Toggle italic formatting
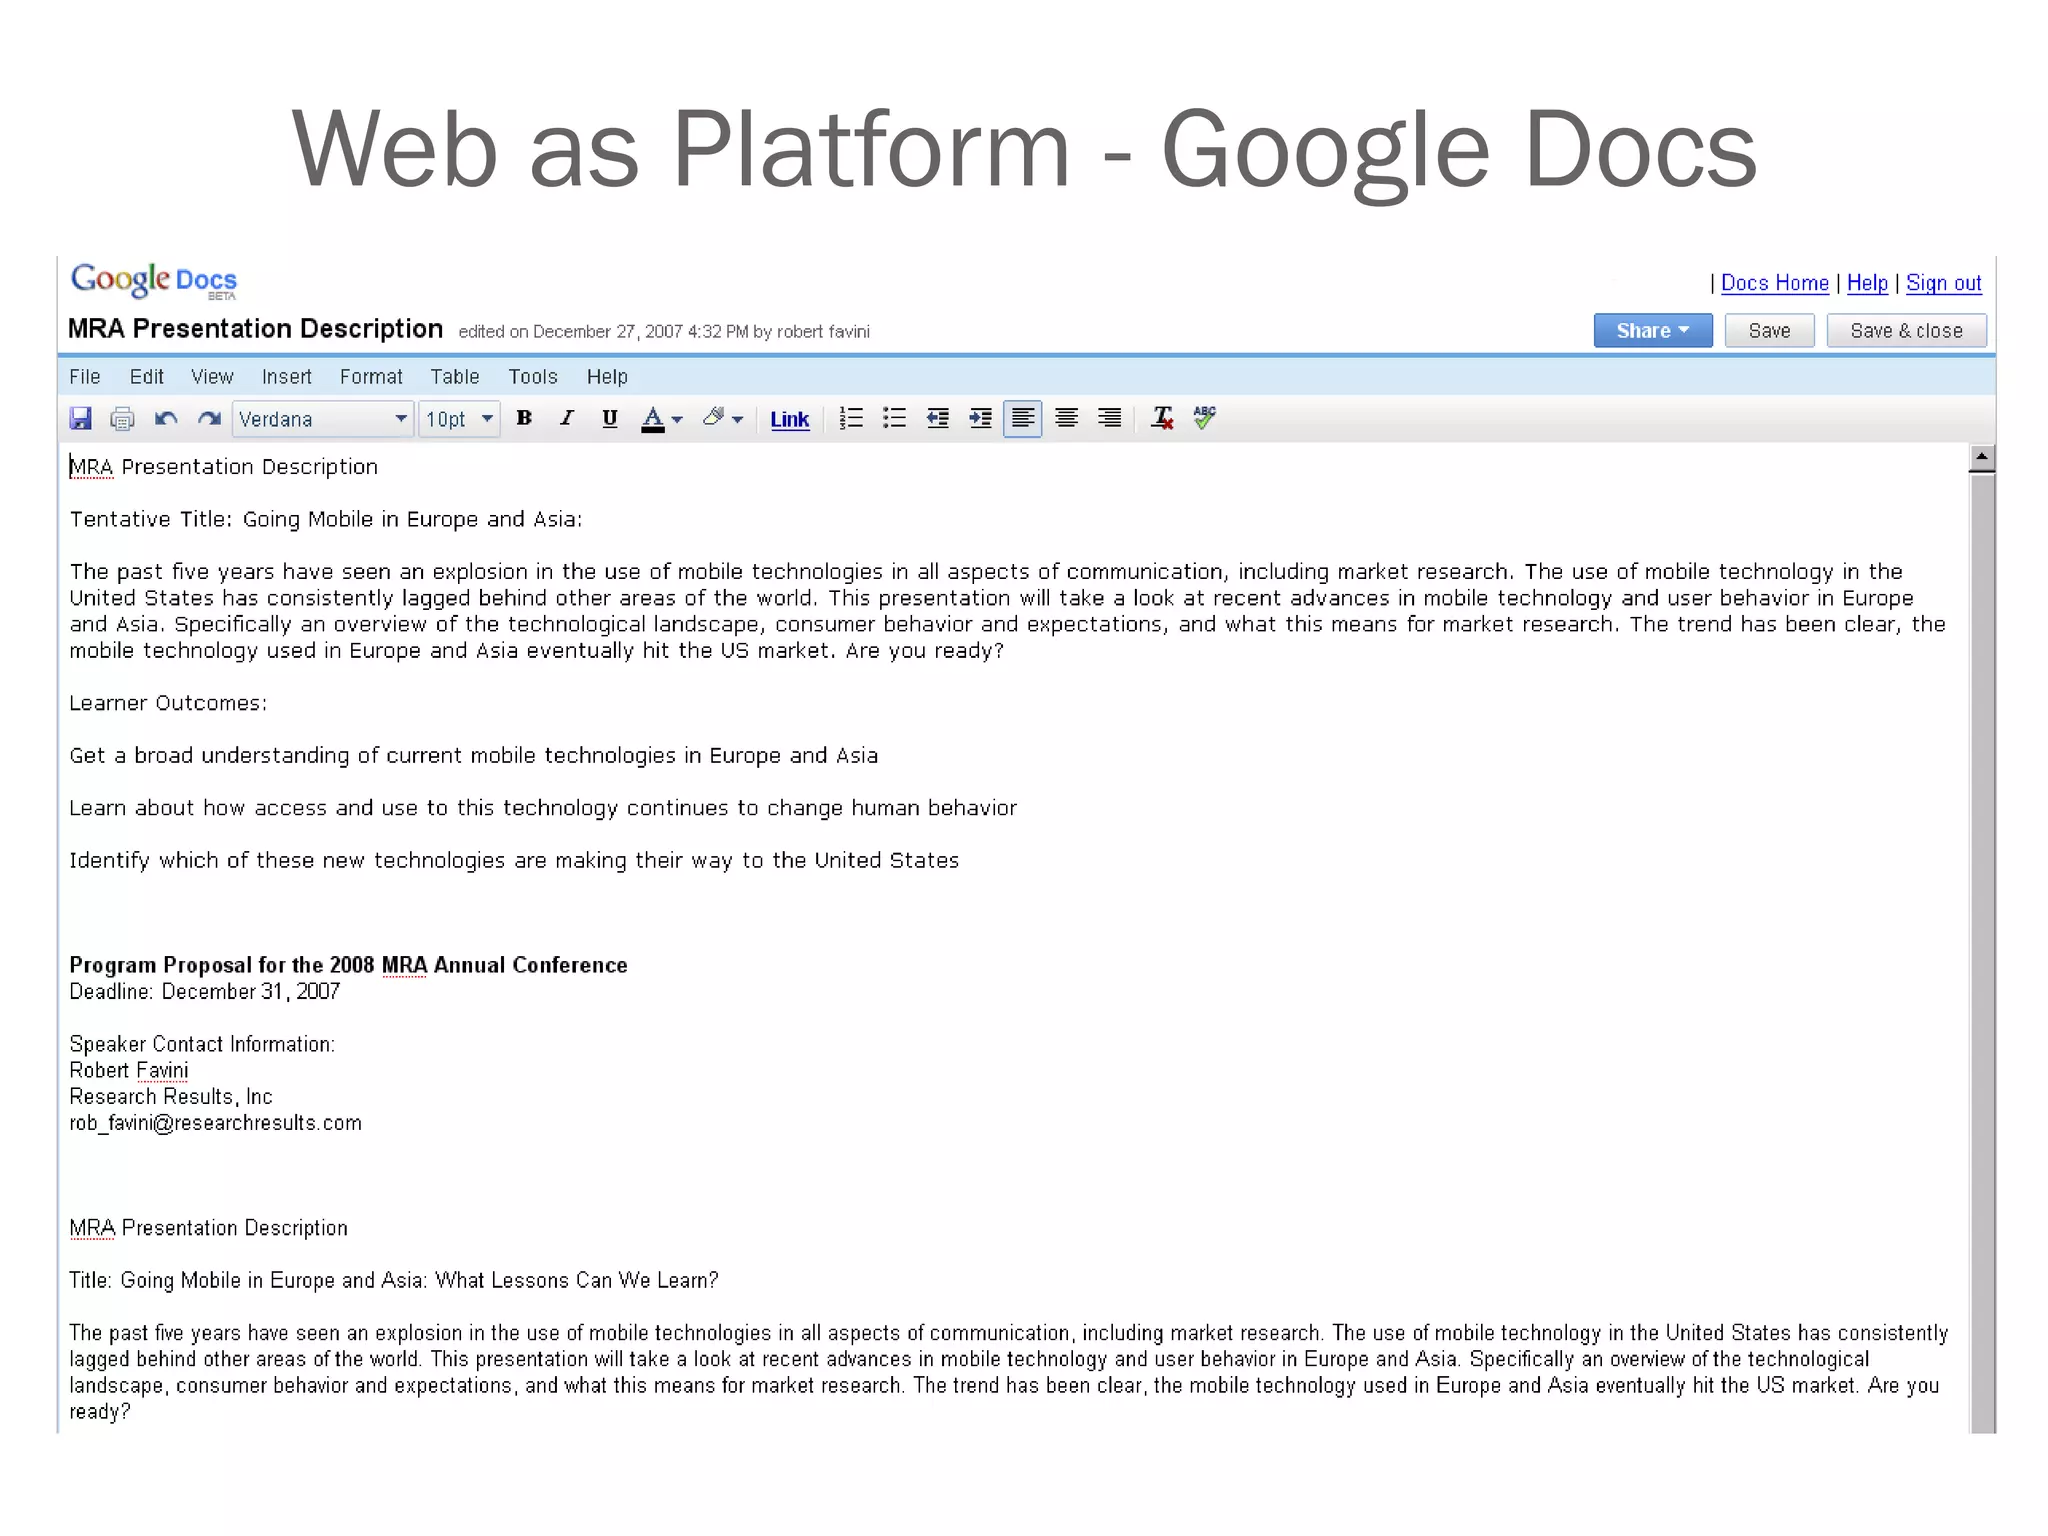 [567, 418]
